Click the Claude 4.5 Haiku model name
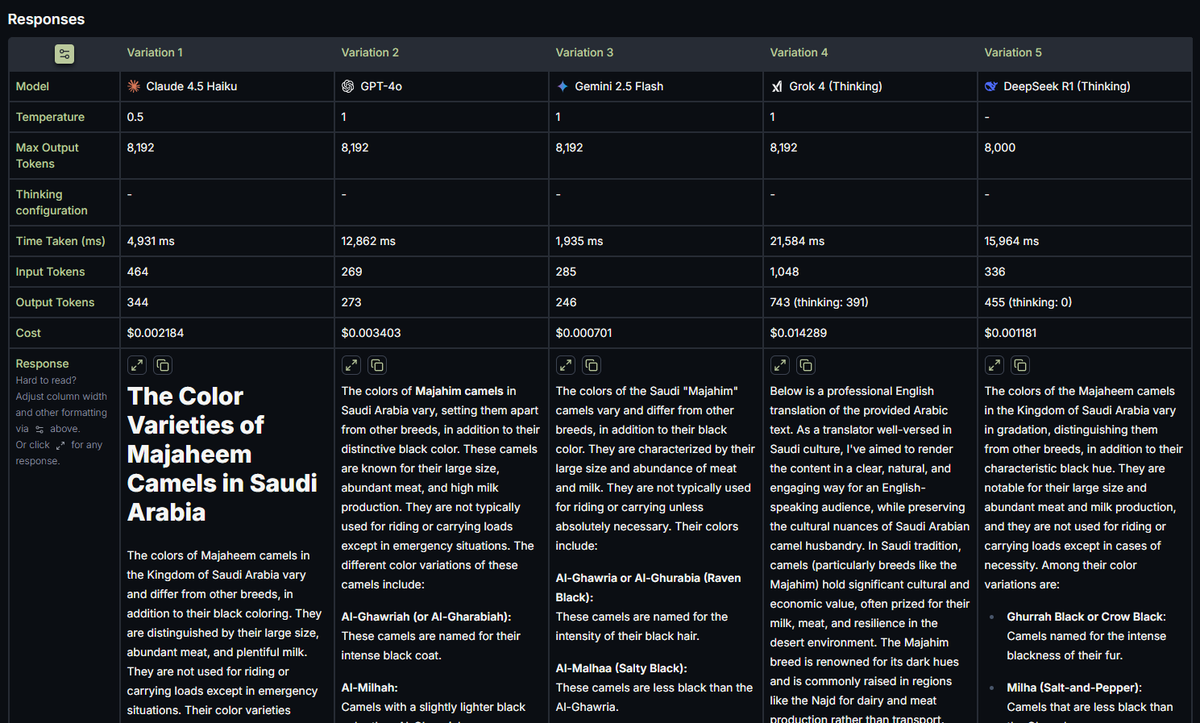 point(192,87)
